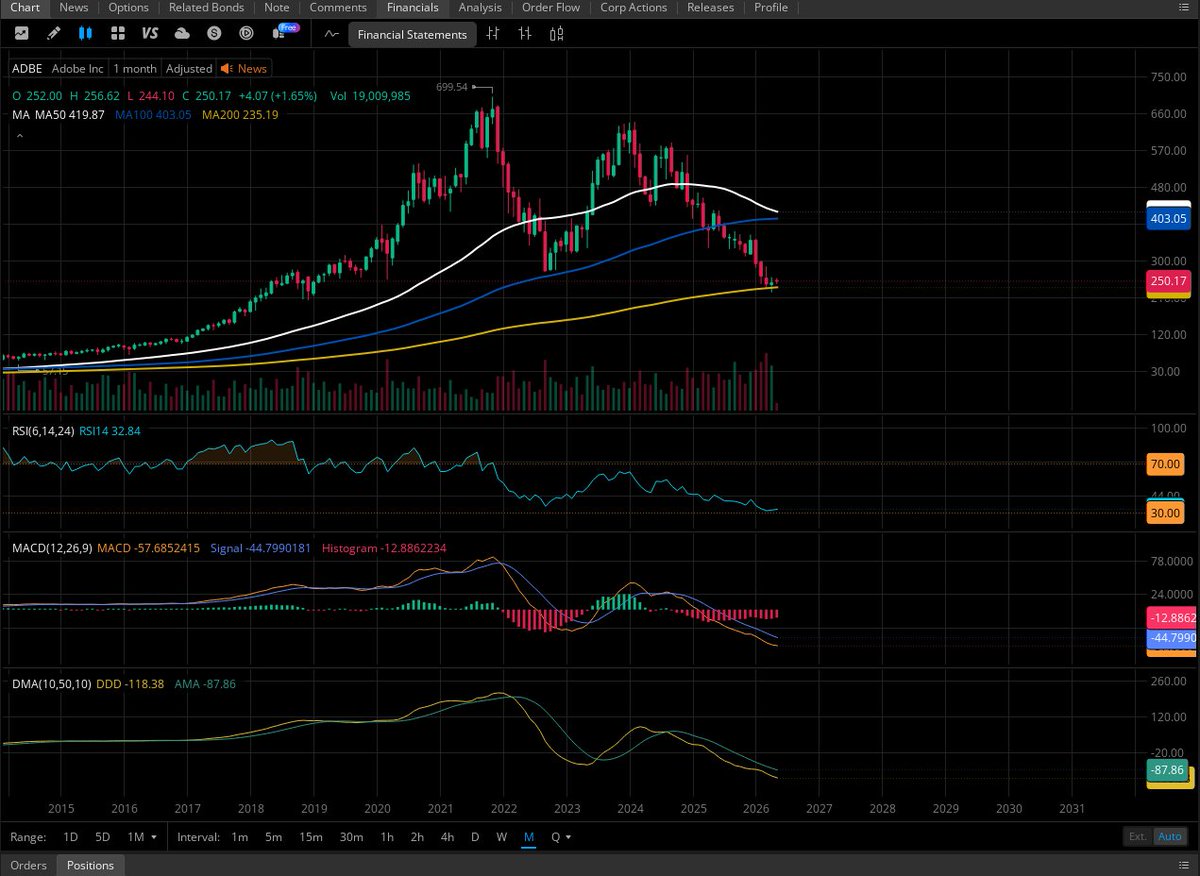
Task: Open the Related Bonds tab
Action: [206, 7]
